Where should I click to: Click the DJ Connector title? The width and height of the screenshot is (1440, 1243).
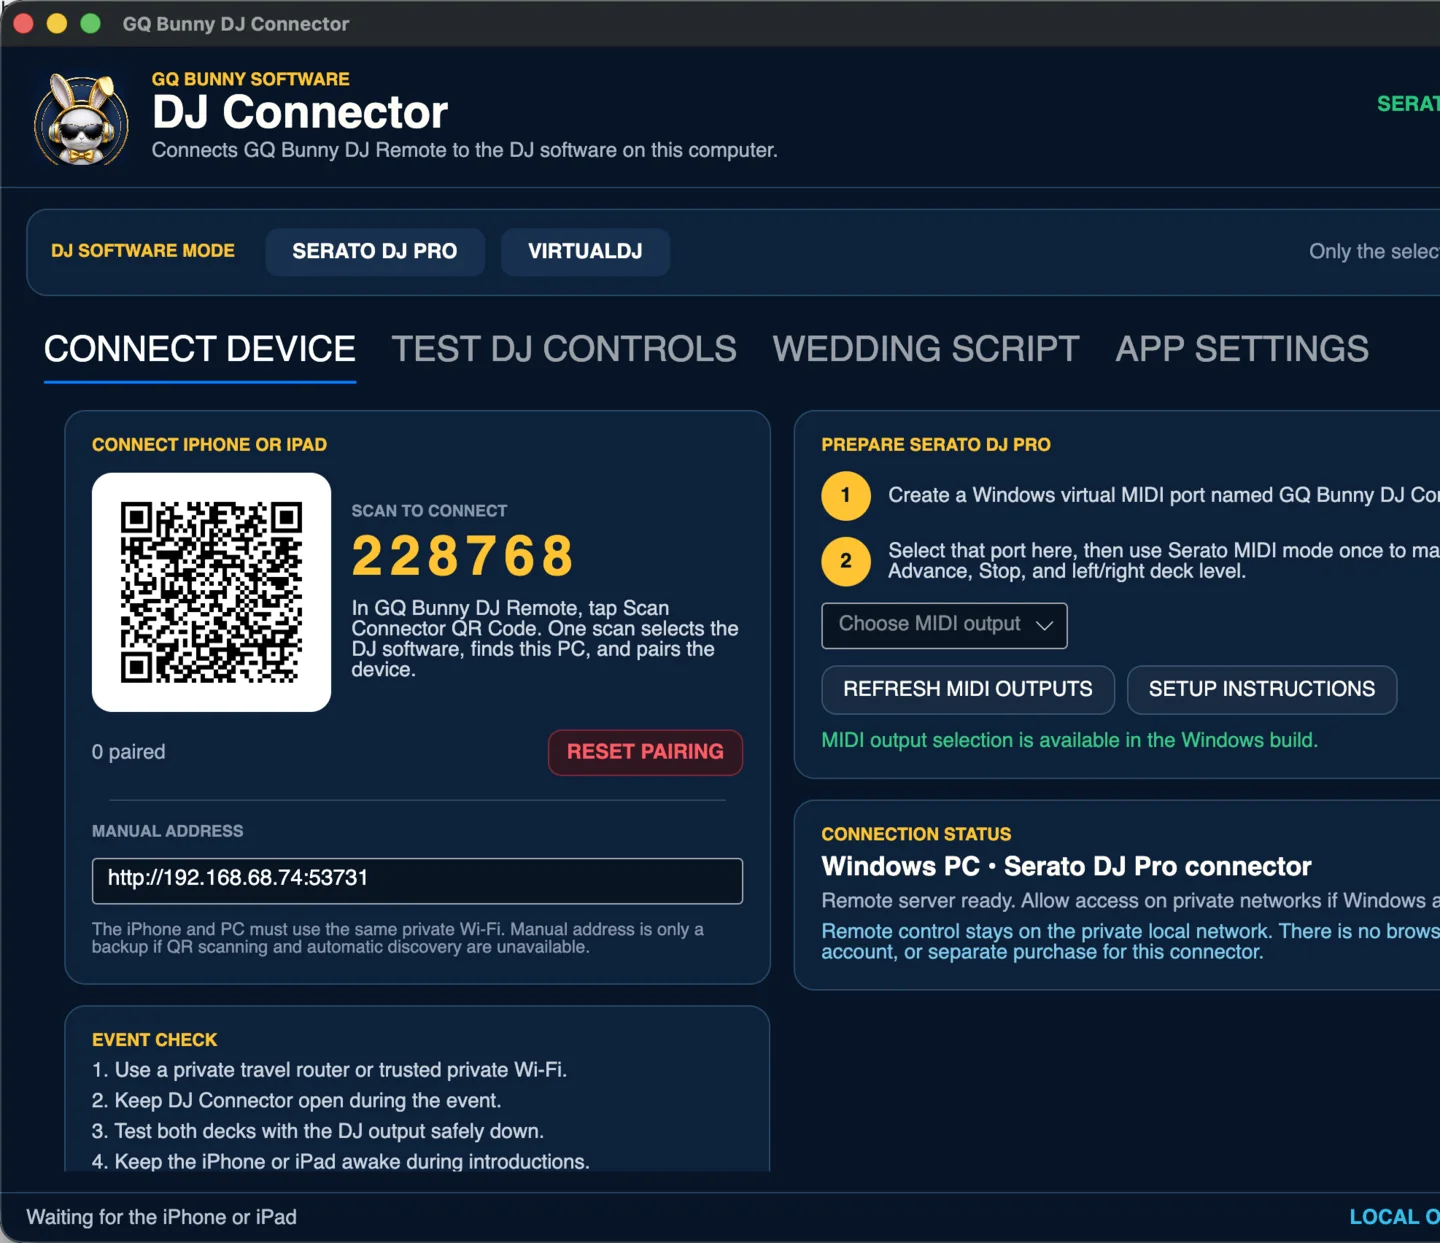(300, 112)
